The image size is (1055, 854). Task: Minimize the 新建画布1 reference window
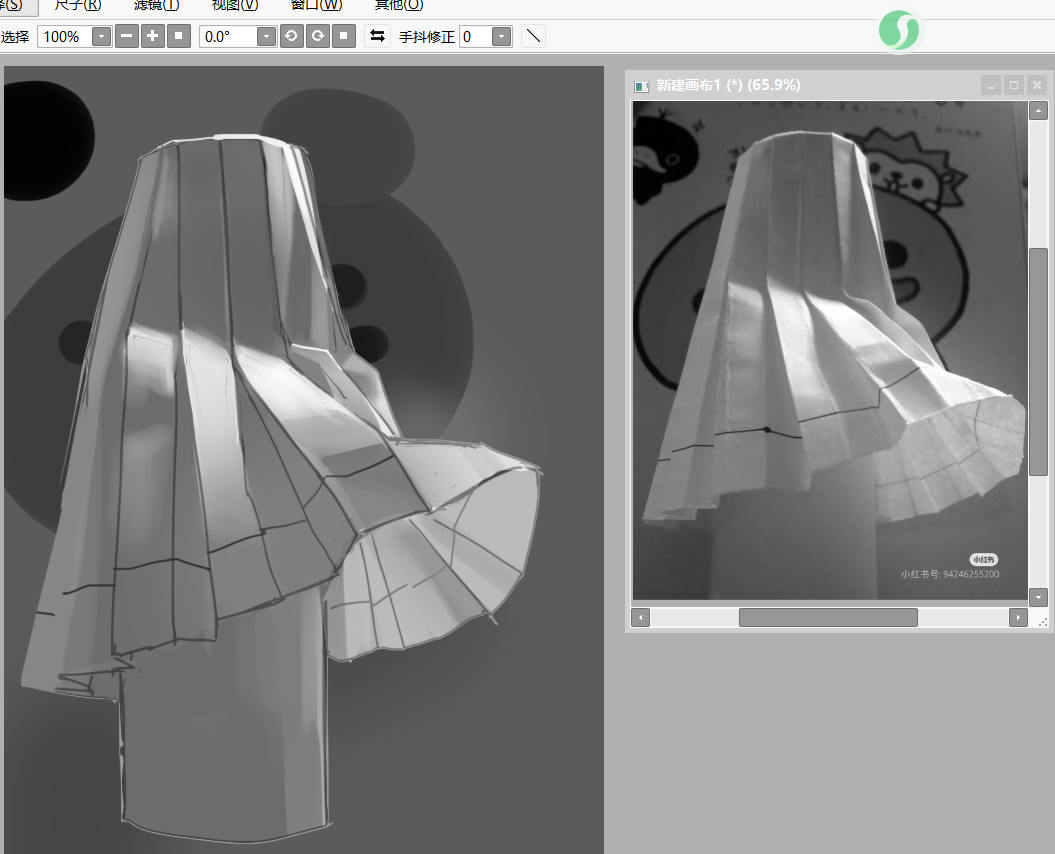pos(990,86)
